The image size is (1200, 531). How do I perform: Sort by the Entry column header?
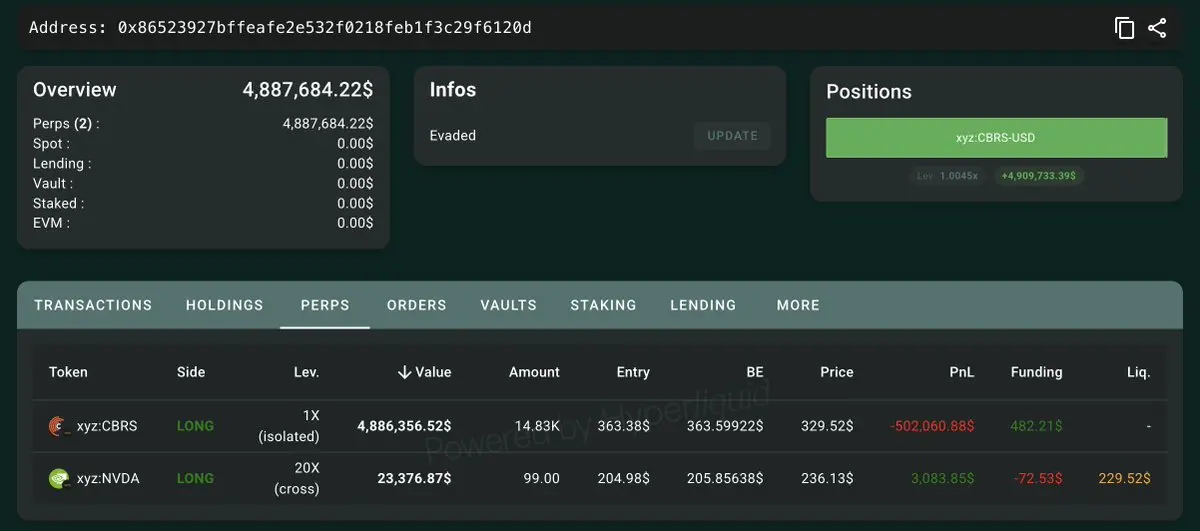pos(633,372)
